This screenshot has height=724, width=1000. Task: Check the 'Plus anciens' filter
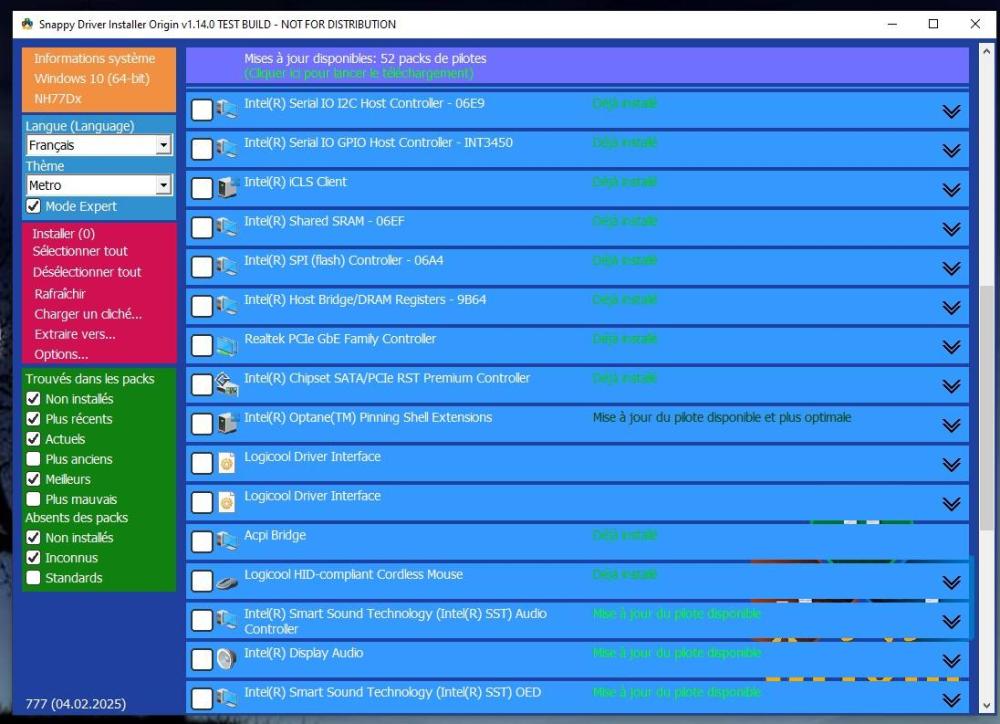[x=33, y=459]
